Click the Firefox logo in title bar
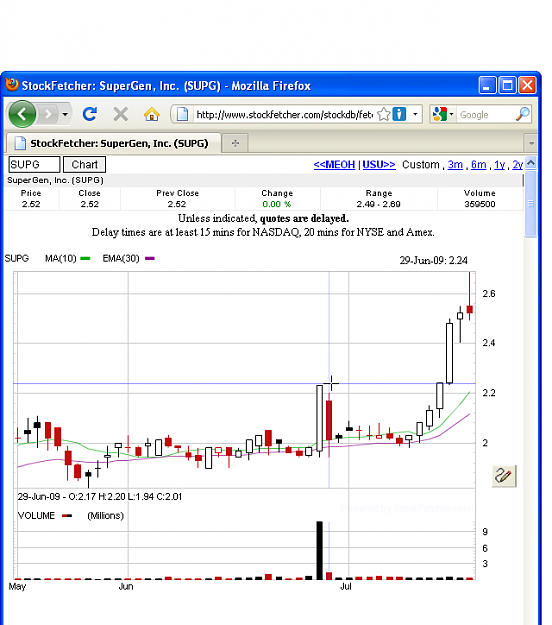Screen dimensions: 552x625 [12, 85]
